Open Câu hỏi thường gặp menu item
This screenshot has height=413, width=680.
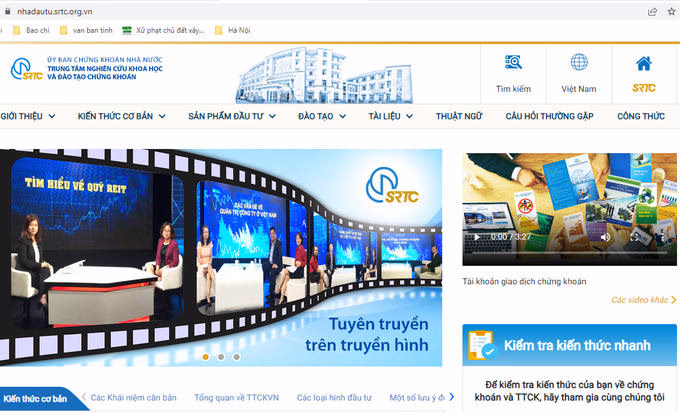point(549,116)
